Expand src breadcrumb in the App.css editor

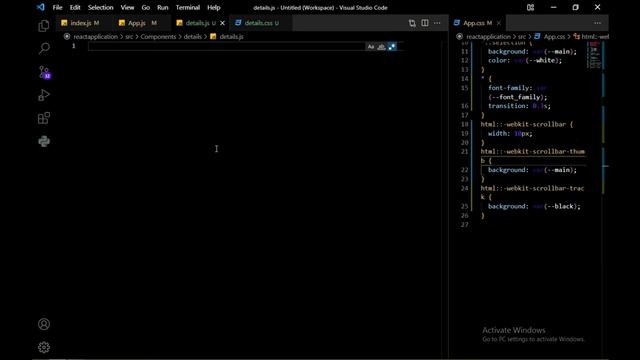522,37
